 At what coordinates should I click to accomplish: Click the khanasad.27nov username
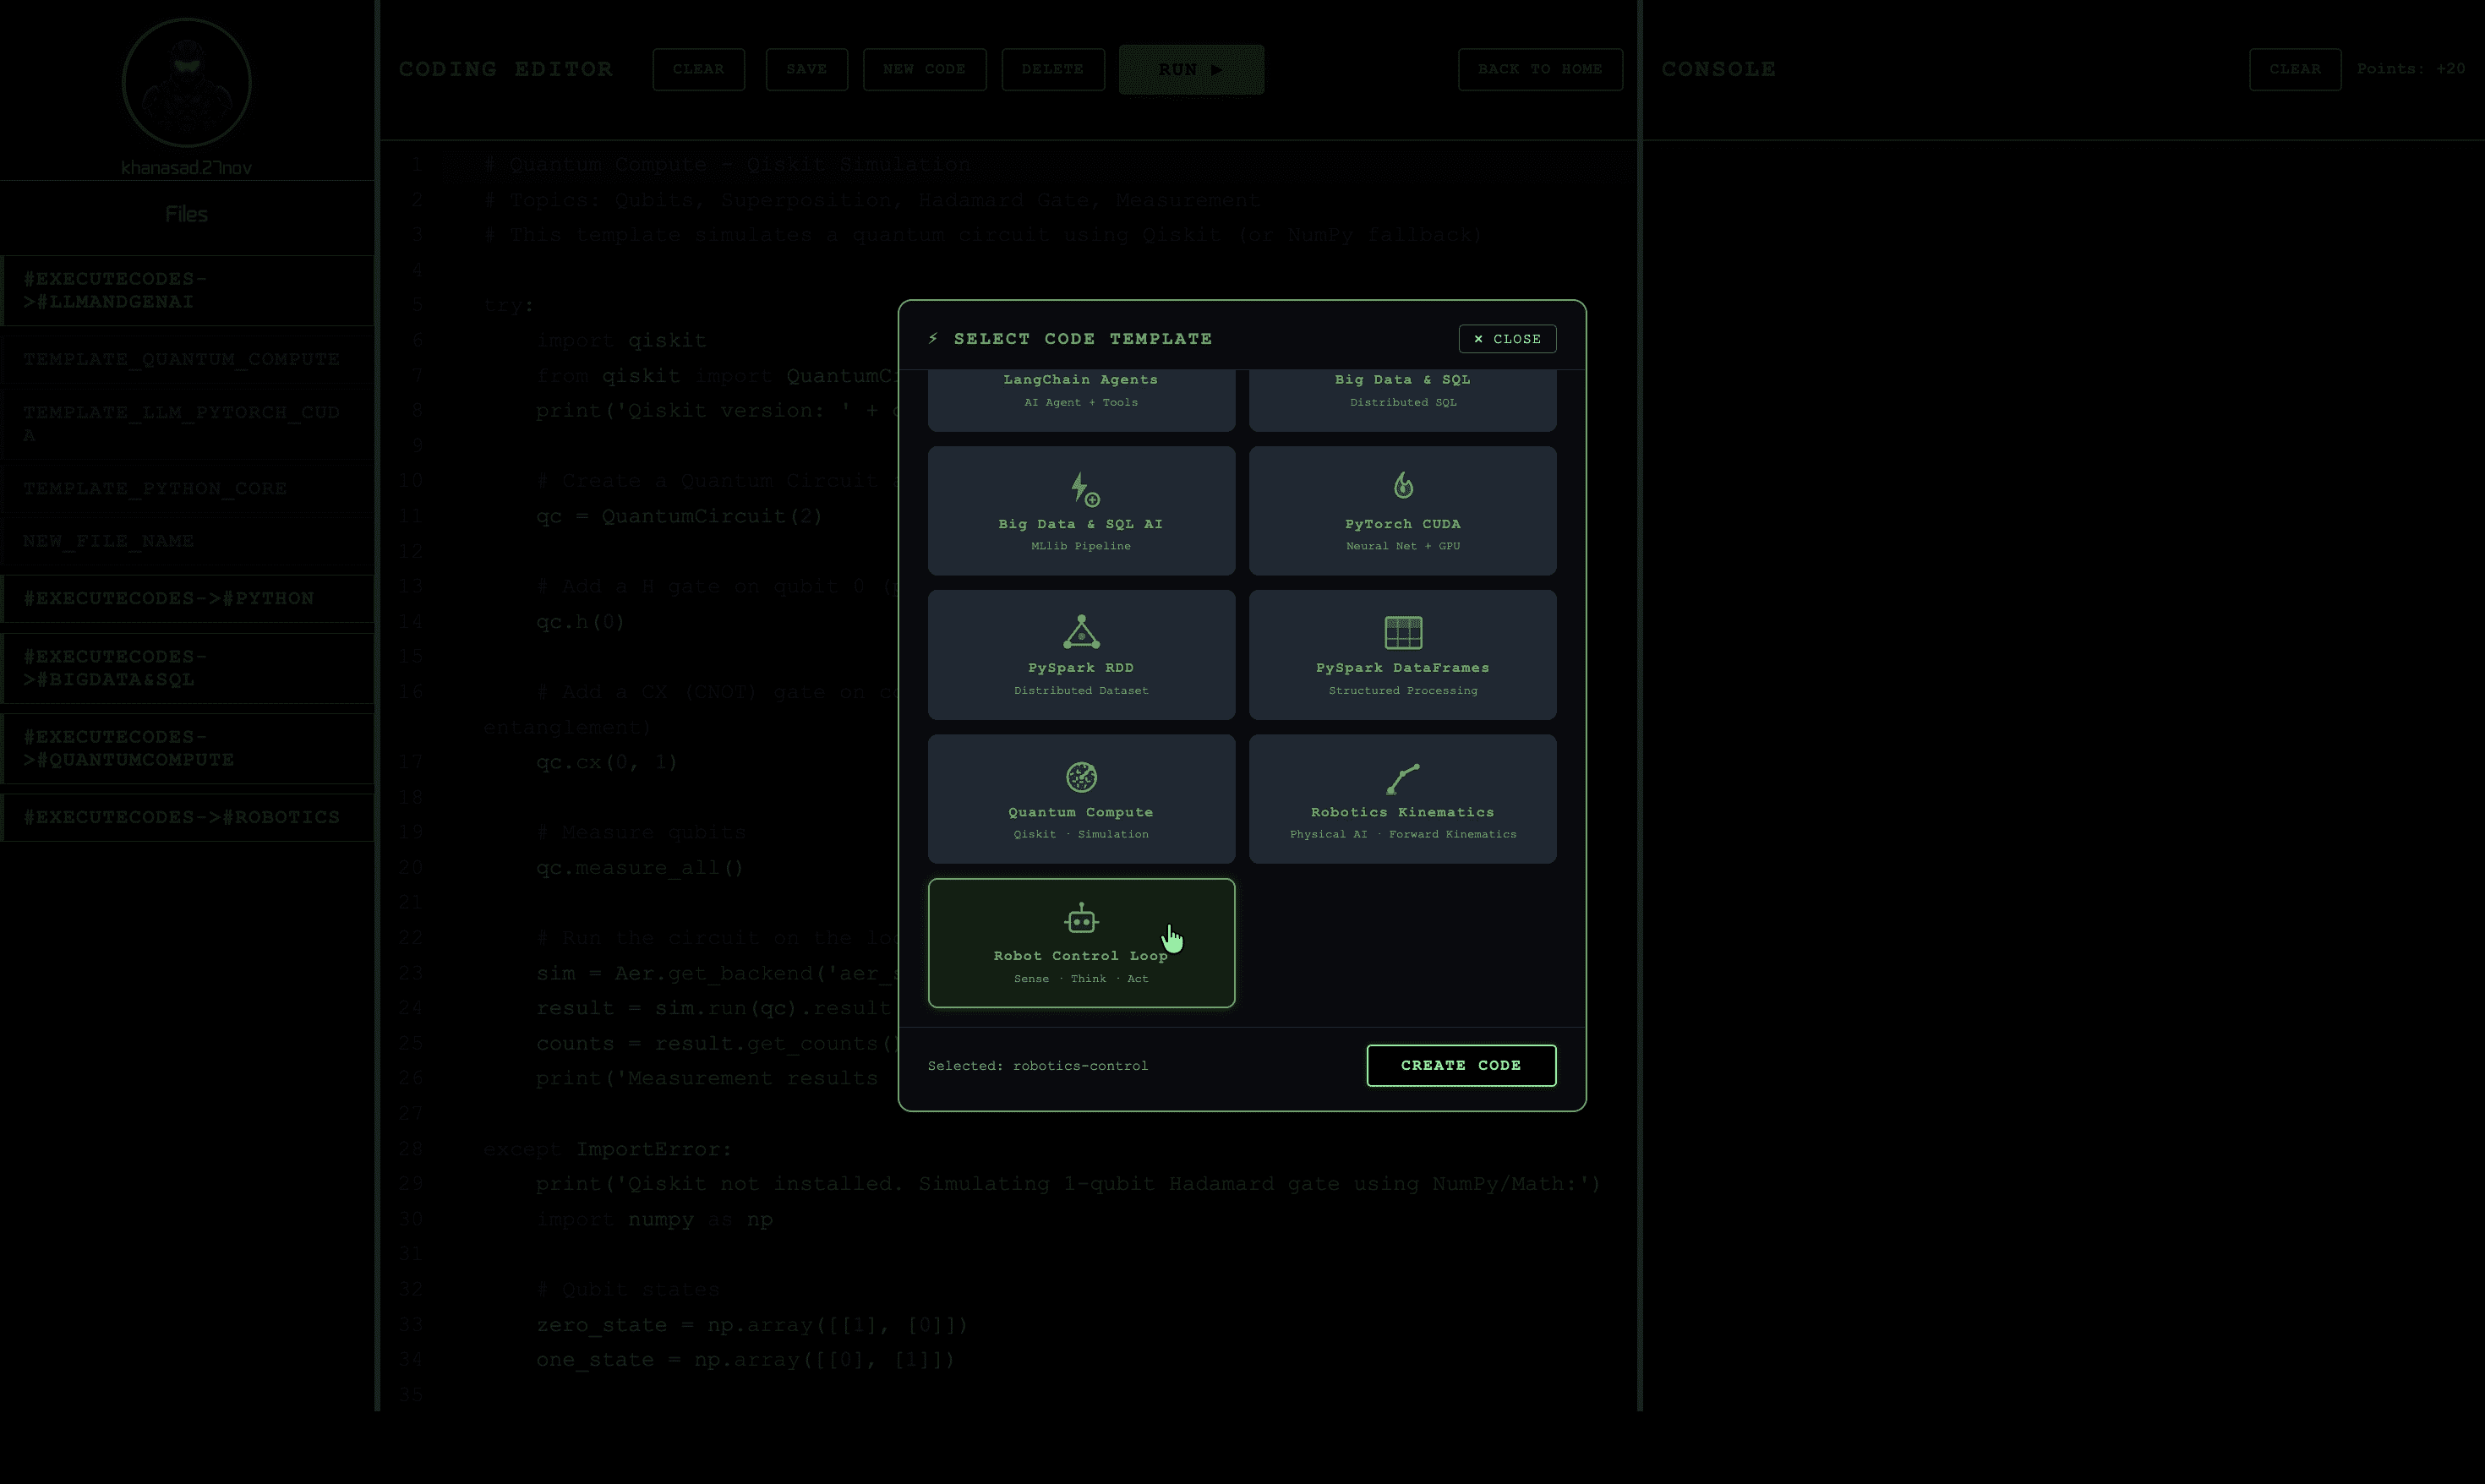point(186,168)
